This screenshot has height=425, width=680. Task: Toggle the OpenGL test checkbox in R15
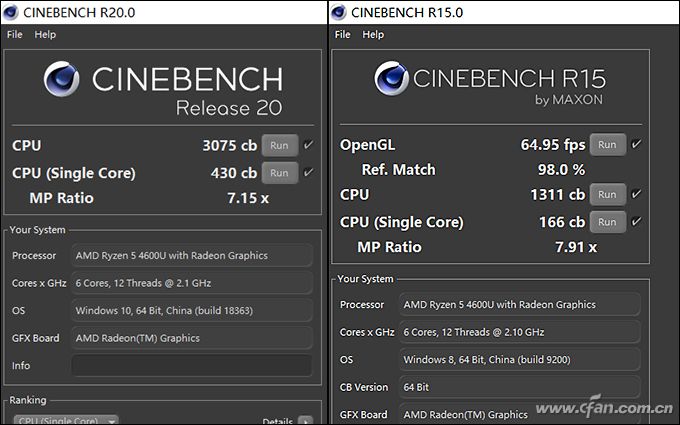pos(636,144)
